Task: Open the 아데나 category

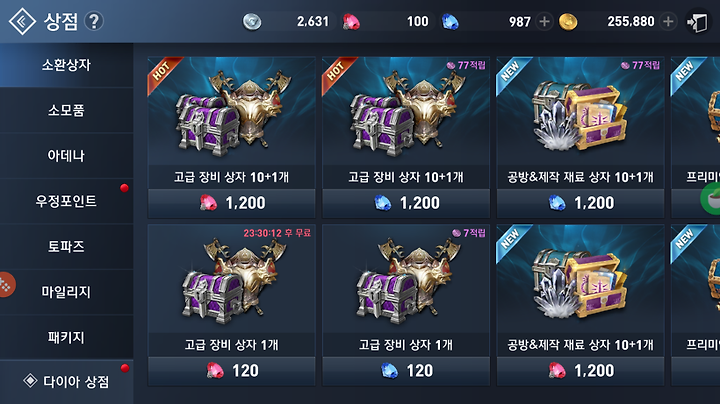Action: pyautogui.click(x=67, y=156)
